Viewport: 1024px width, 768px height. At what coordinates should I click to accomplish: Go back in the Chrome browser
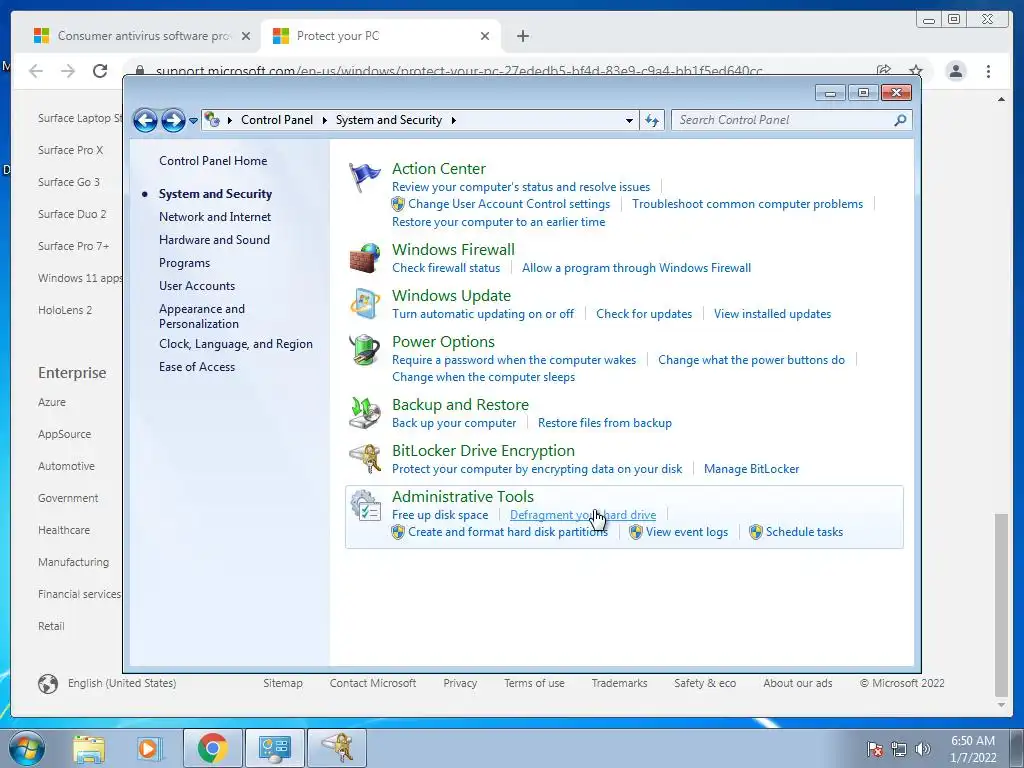(36, 71)
